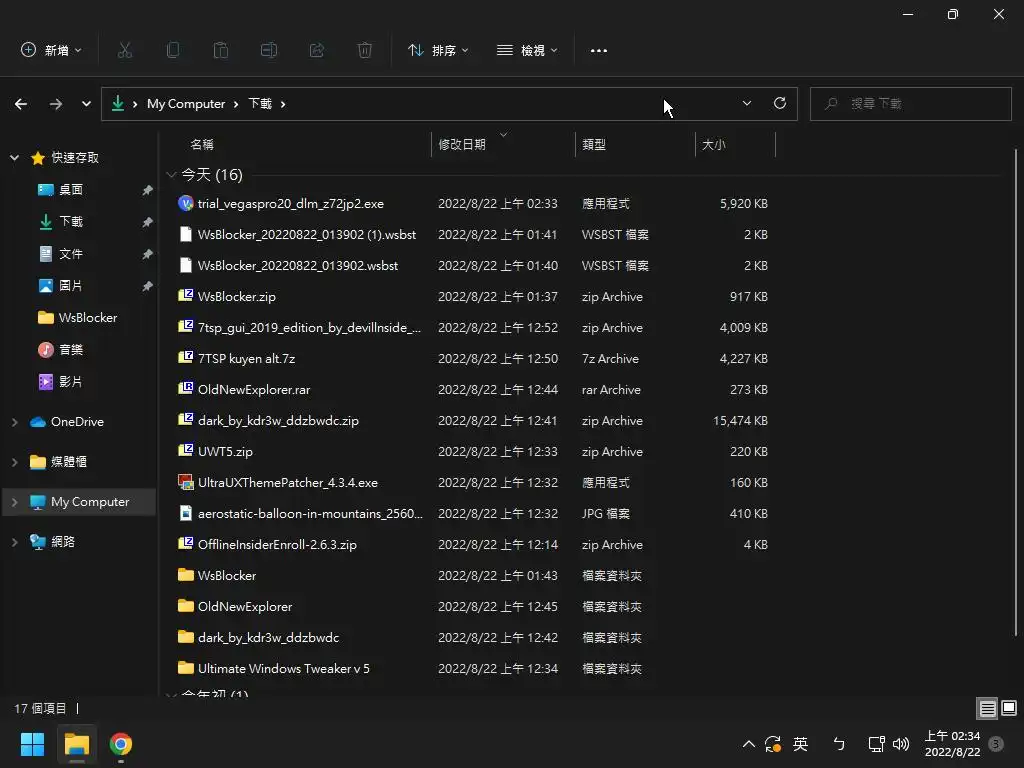Select 下載 in quick access sidebar
1024x768 pixels.
click(x=71, y=221)
